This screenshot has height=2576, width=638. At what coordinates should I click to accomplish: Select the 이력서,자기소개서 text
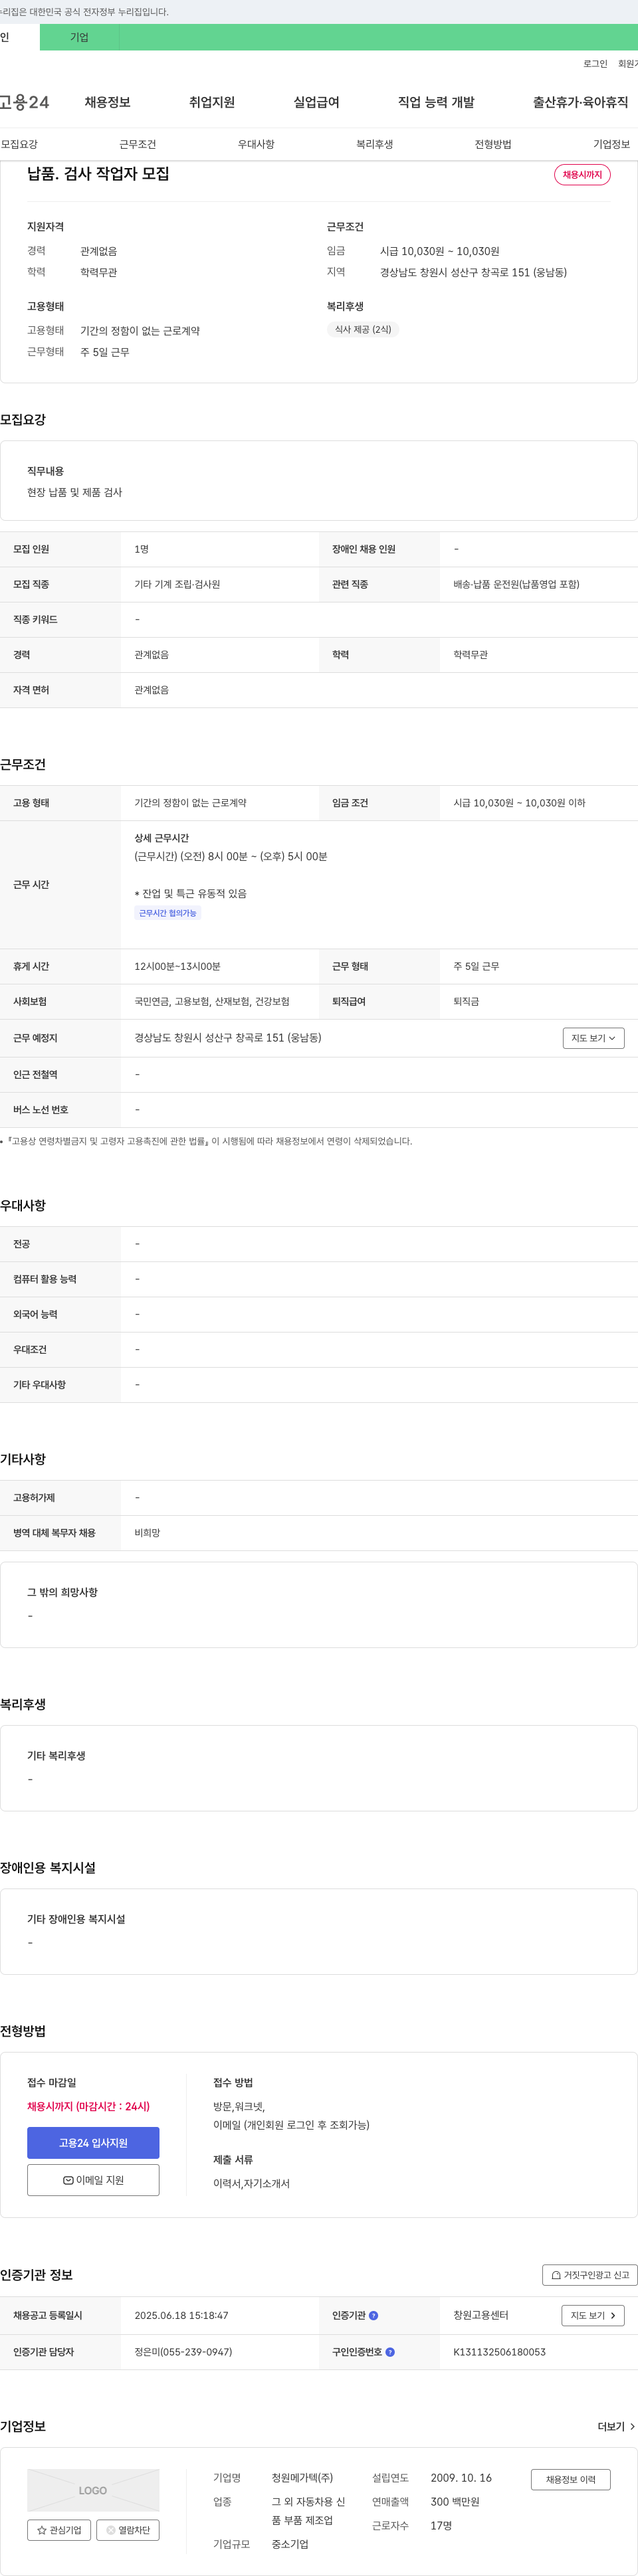(251, 2183)
